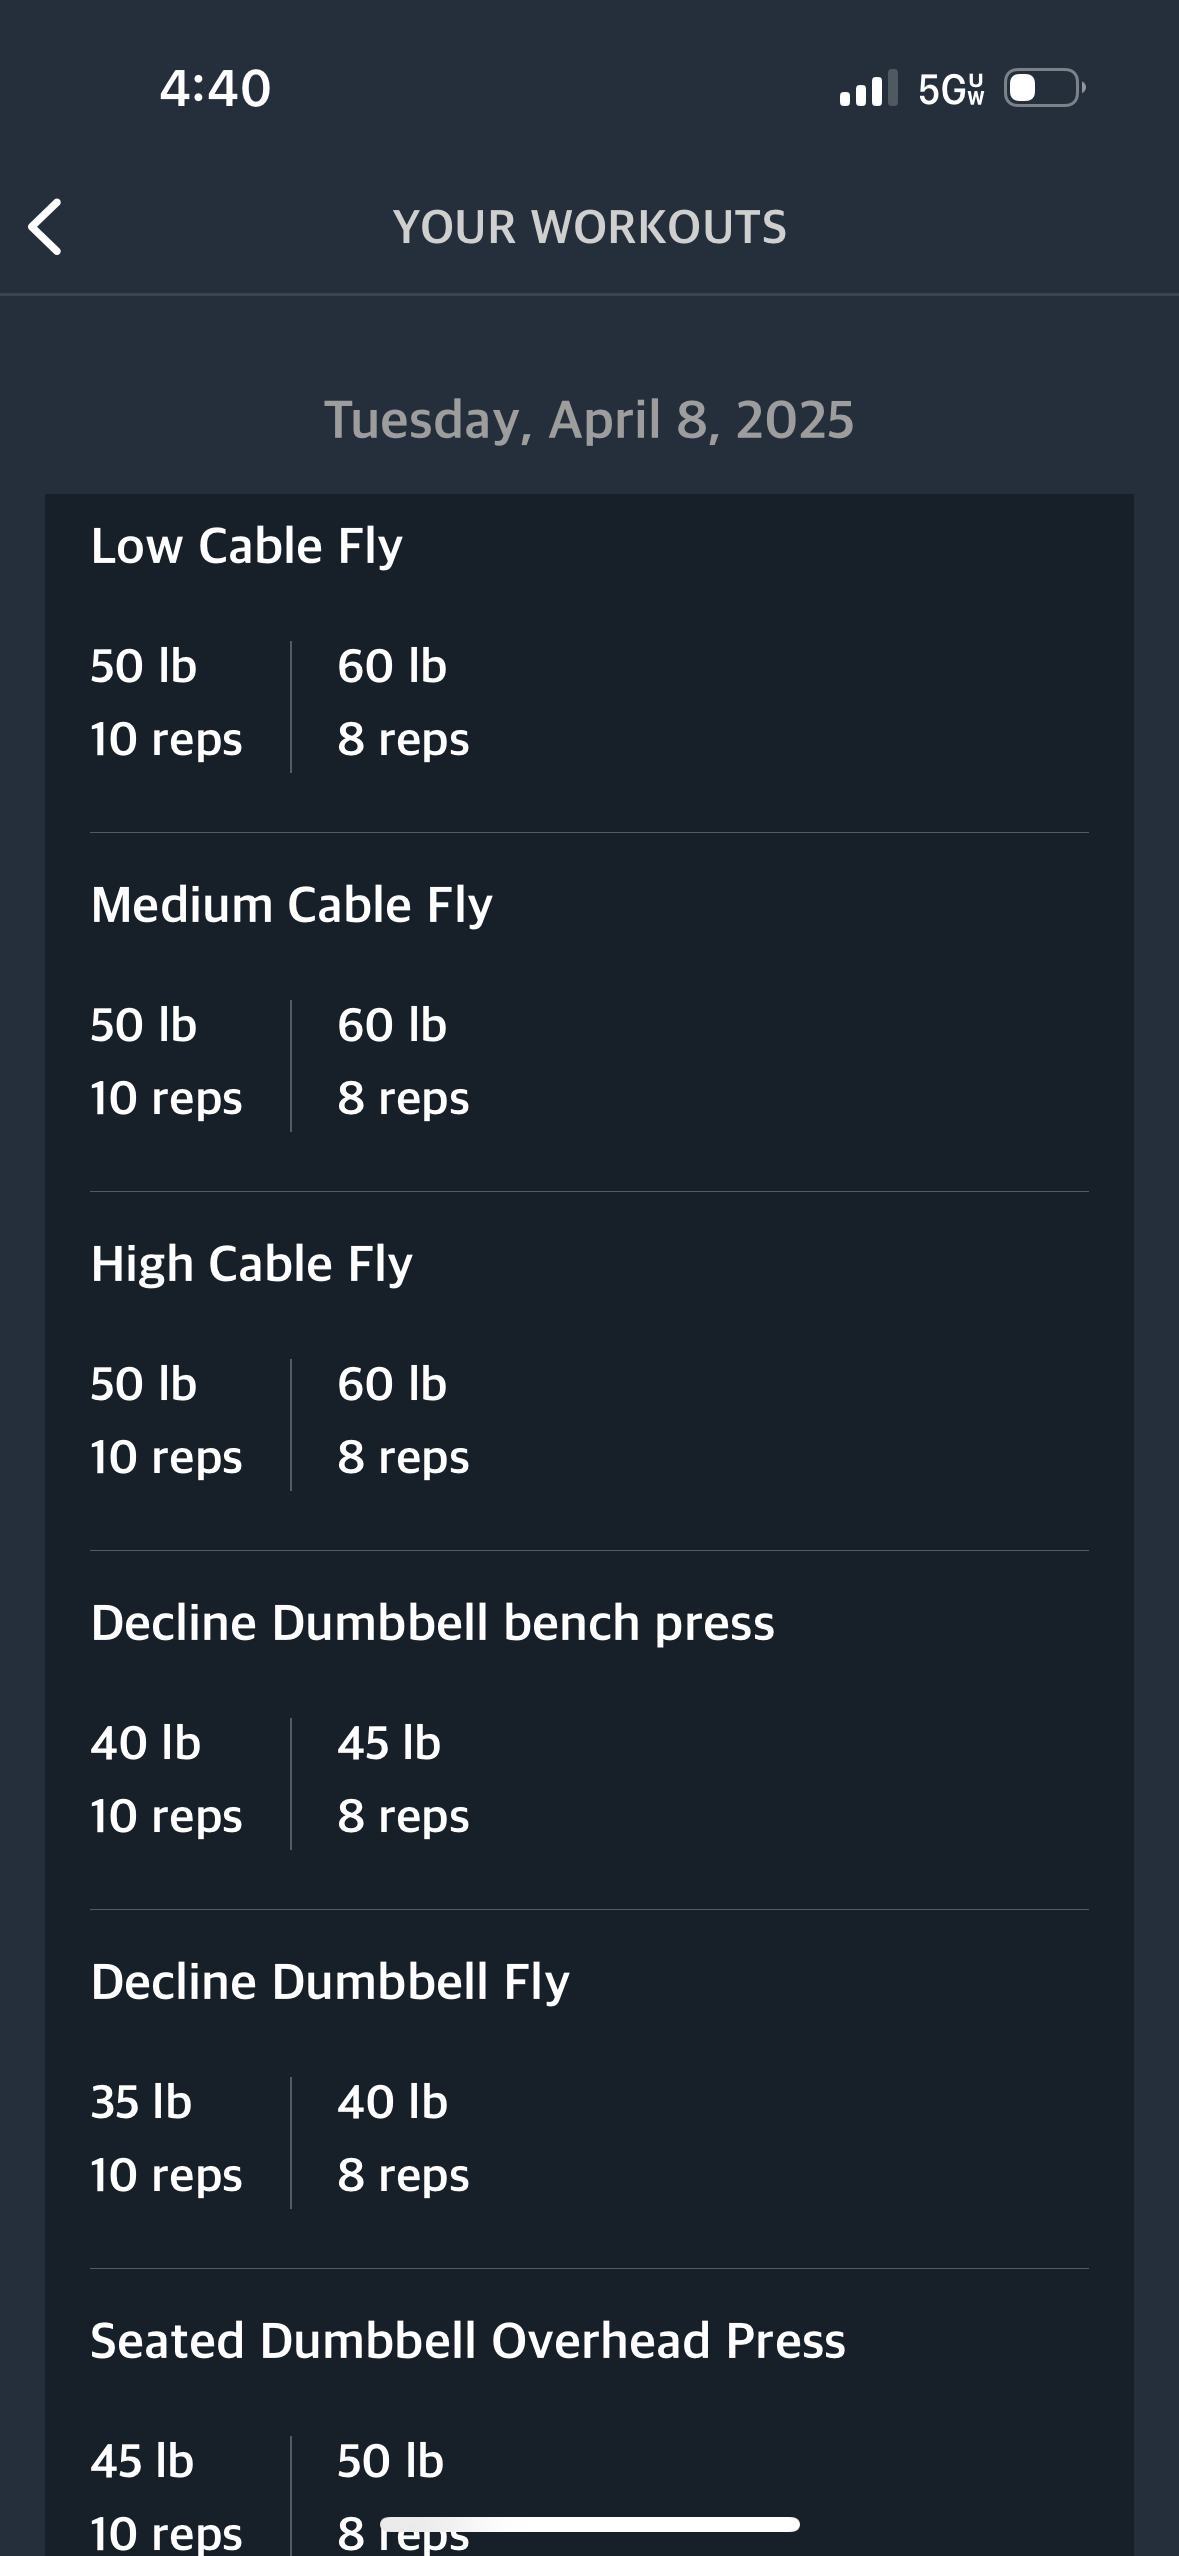Tap the home indicator bar at bottom

590,2524
